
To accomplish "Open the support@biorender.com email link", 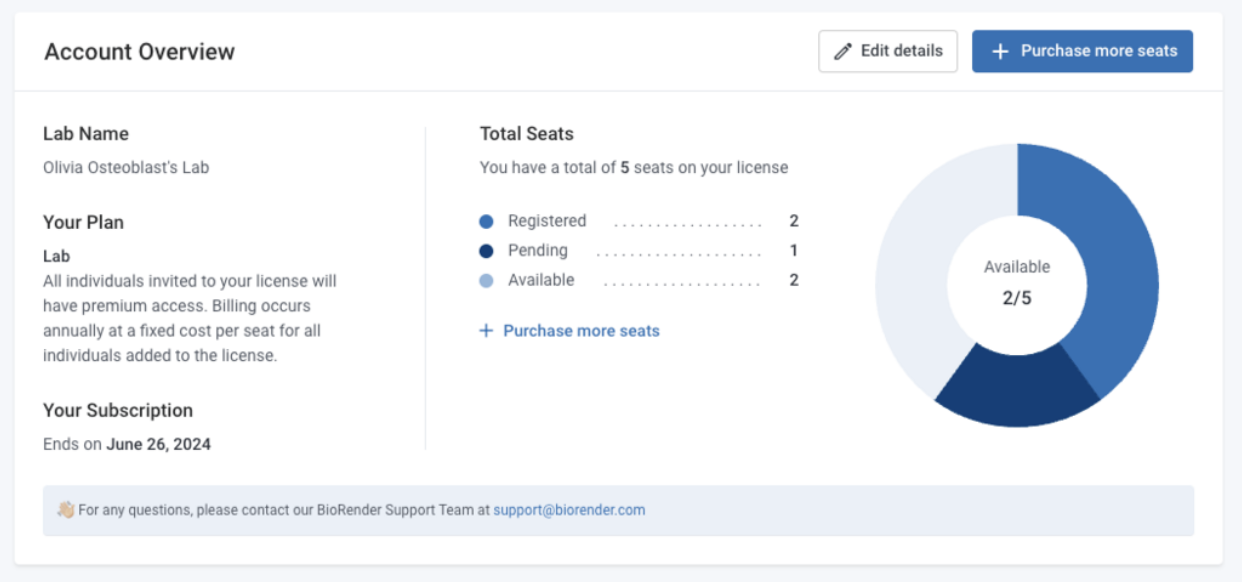I will click(569, 510).
